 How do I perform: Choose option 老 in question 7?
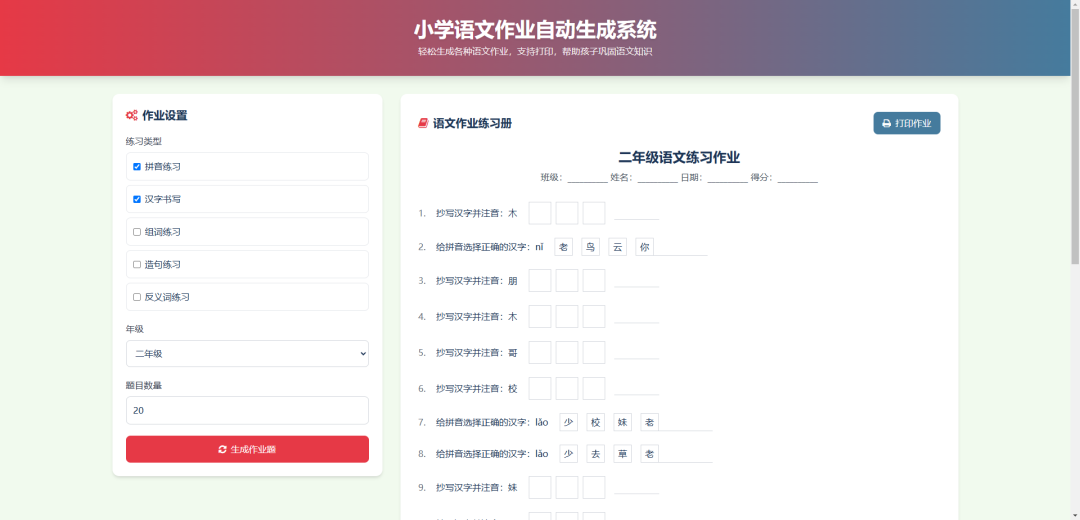click(649, 422)
